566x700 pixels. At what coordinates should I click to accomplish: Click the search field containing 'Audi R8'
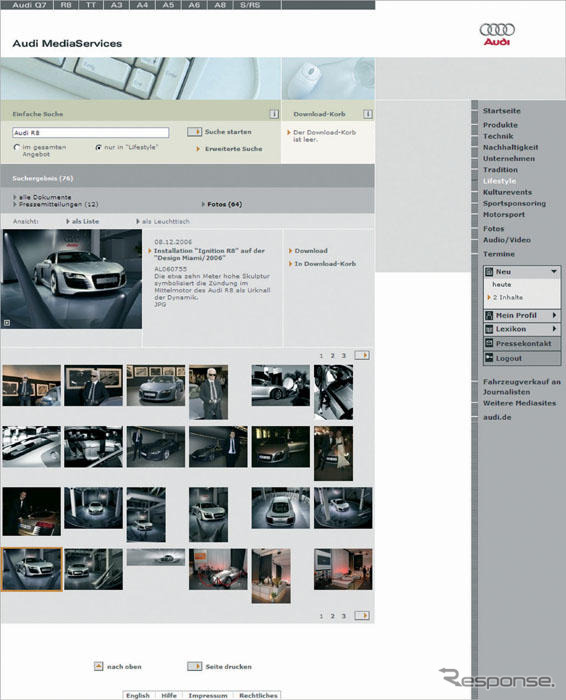pyautogui.click(x=91, y=133)
